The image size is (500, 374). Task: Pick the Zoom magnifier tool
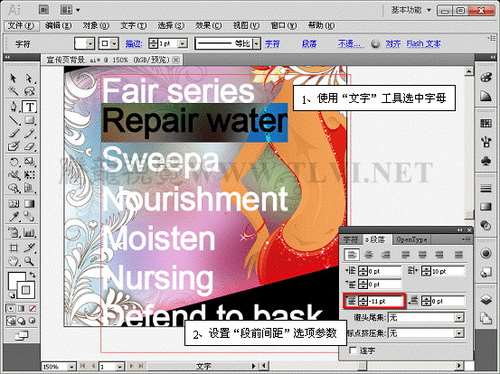[29, 261]
